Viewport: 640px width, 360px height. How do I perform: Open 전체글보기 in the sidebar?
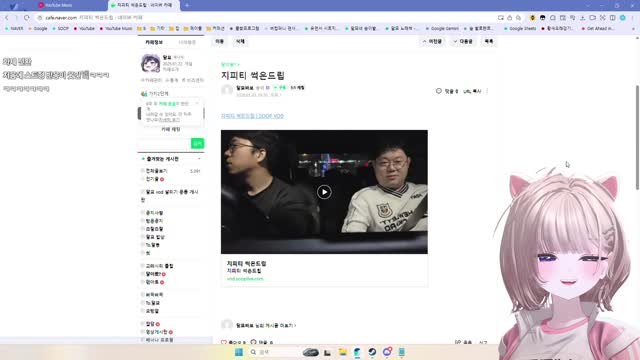coord(156,171)
